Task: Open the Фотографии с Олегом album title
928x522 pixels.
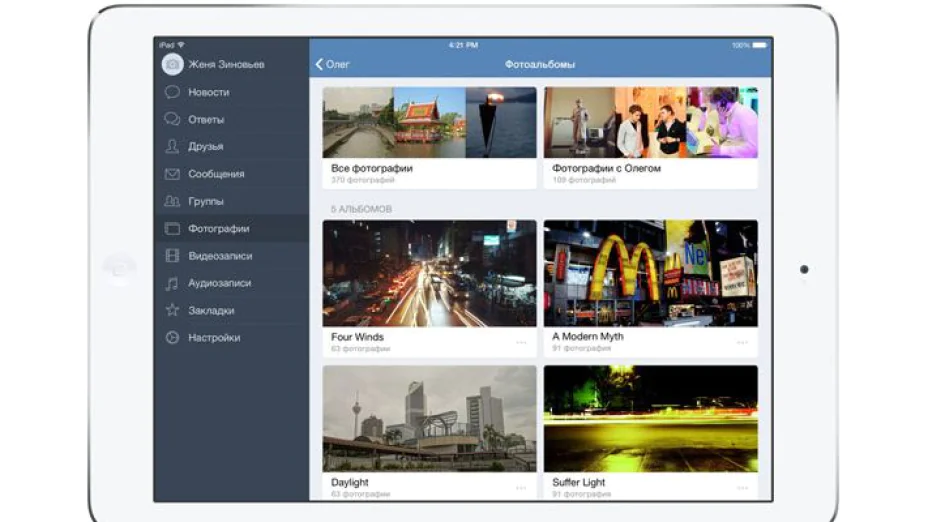Action: pos(606,168)
